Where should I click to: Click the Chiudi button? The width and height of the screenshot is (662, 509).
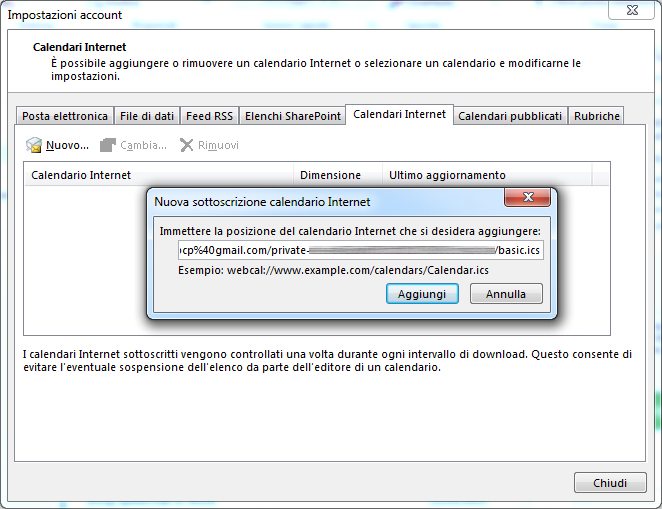610,483
